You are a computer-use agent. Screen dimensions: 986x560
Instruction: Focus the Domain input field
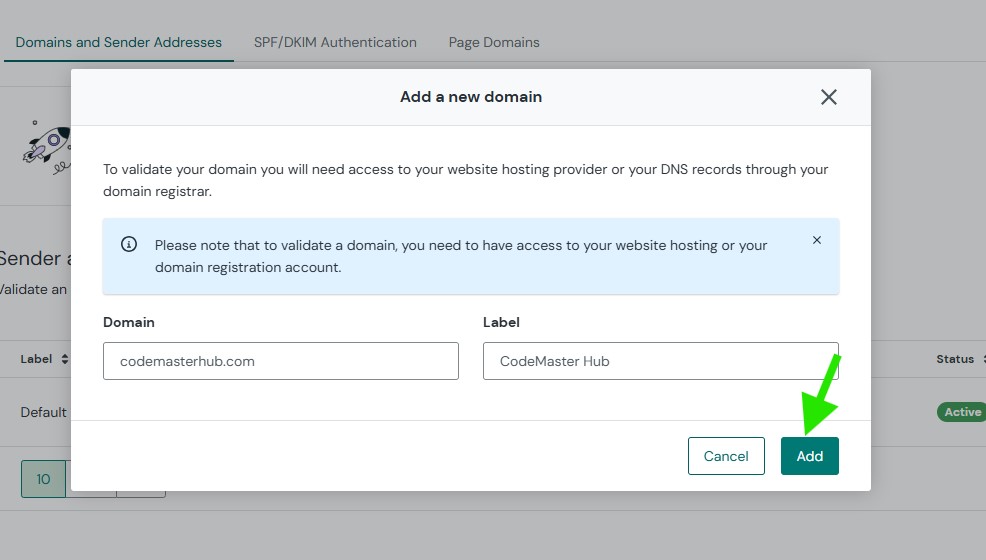[x=280, y=361]
